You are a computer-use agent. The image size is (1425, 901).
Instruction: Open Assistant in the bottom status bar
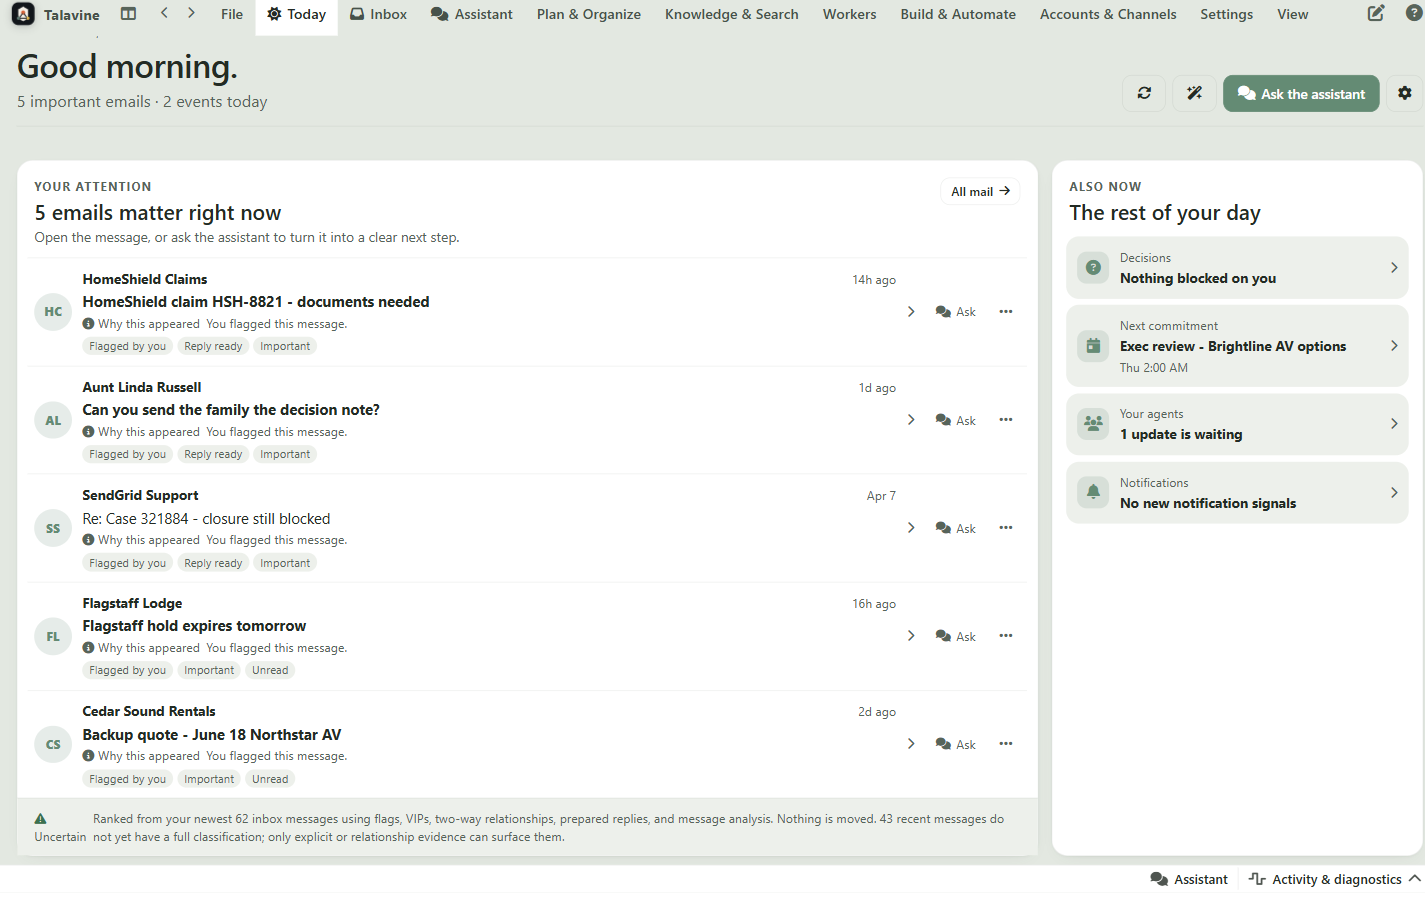point(1189,879)
